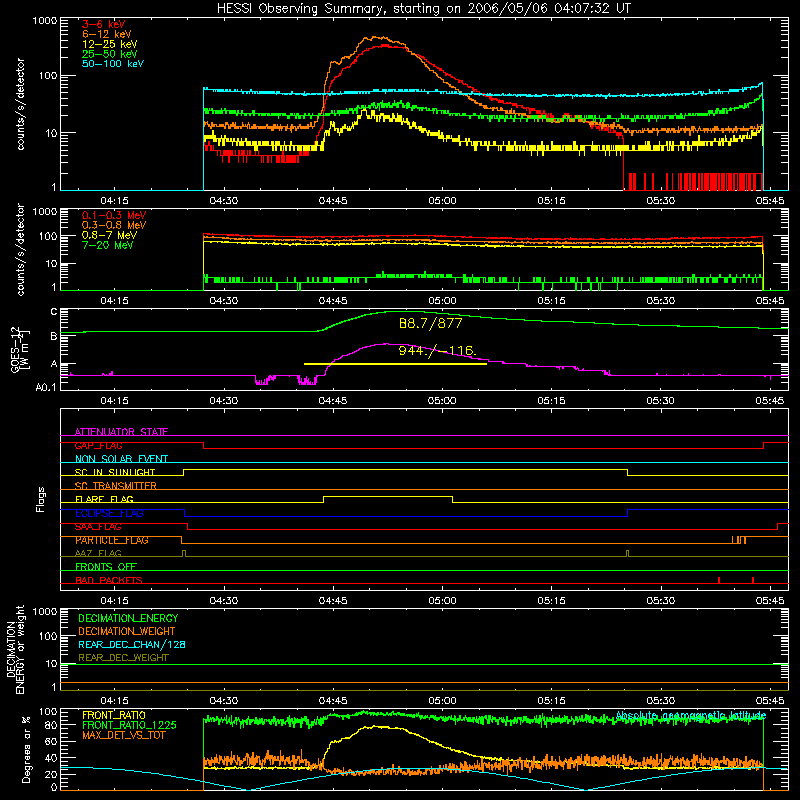Select the PARTICLE_FLAG label
This screenshot has height=800, width=800.
112,540
